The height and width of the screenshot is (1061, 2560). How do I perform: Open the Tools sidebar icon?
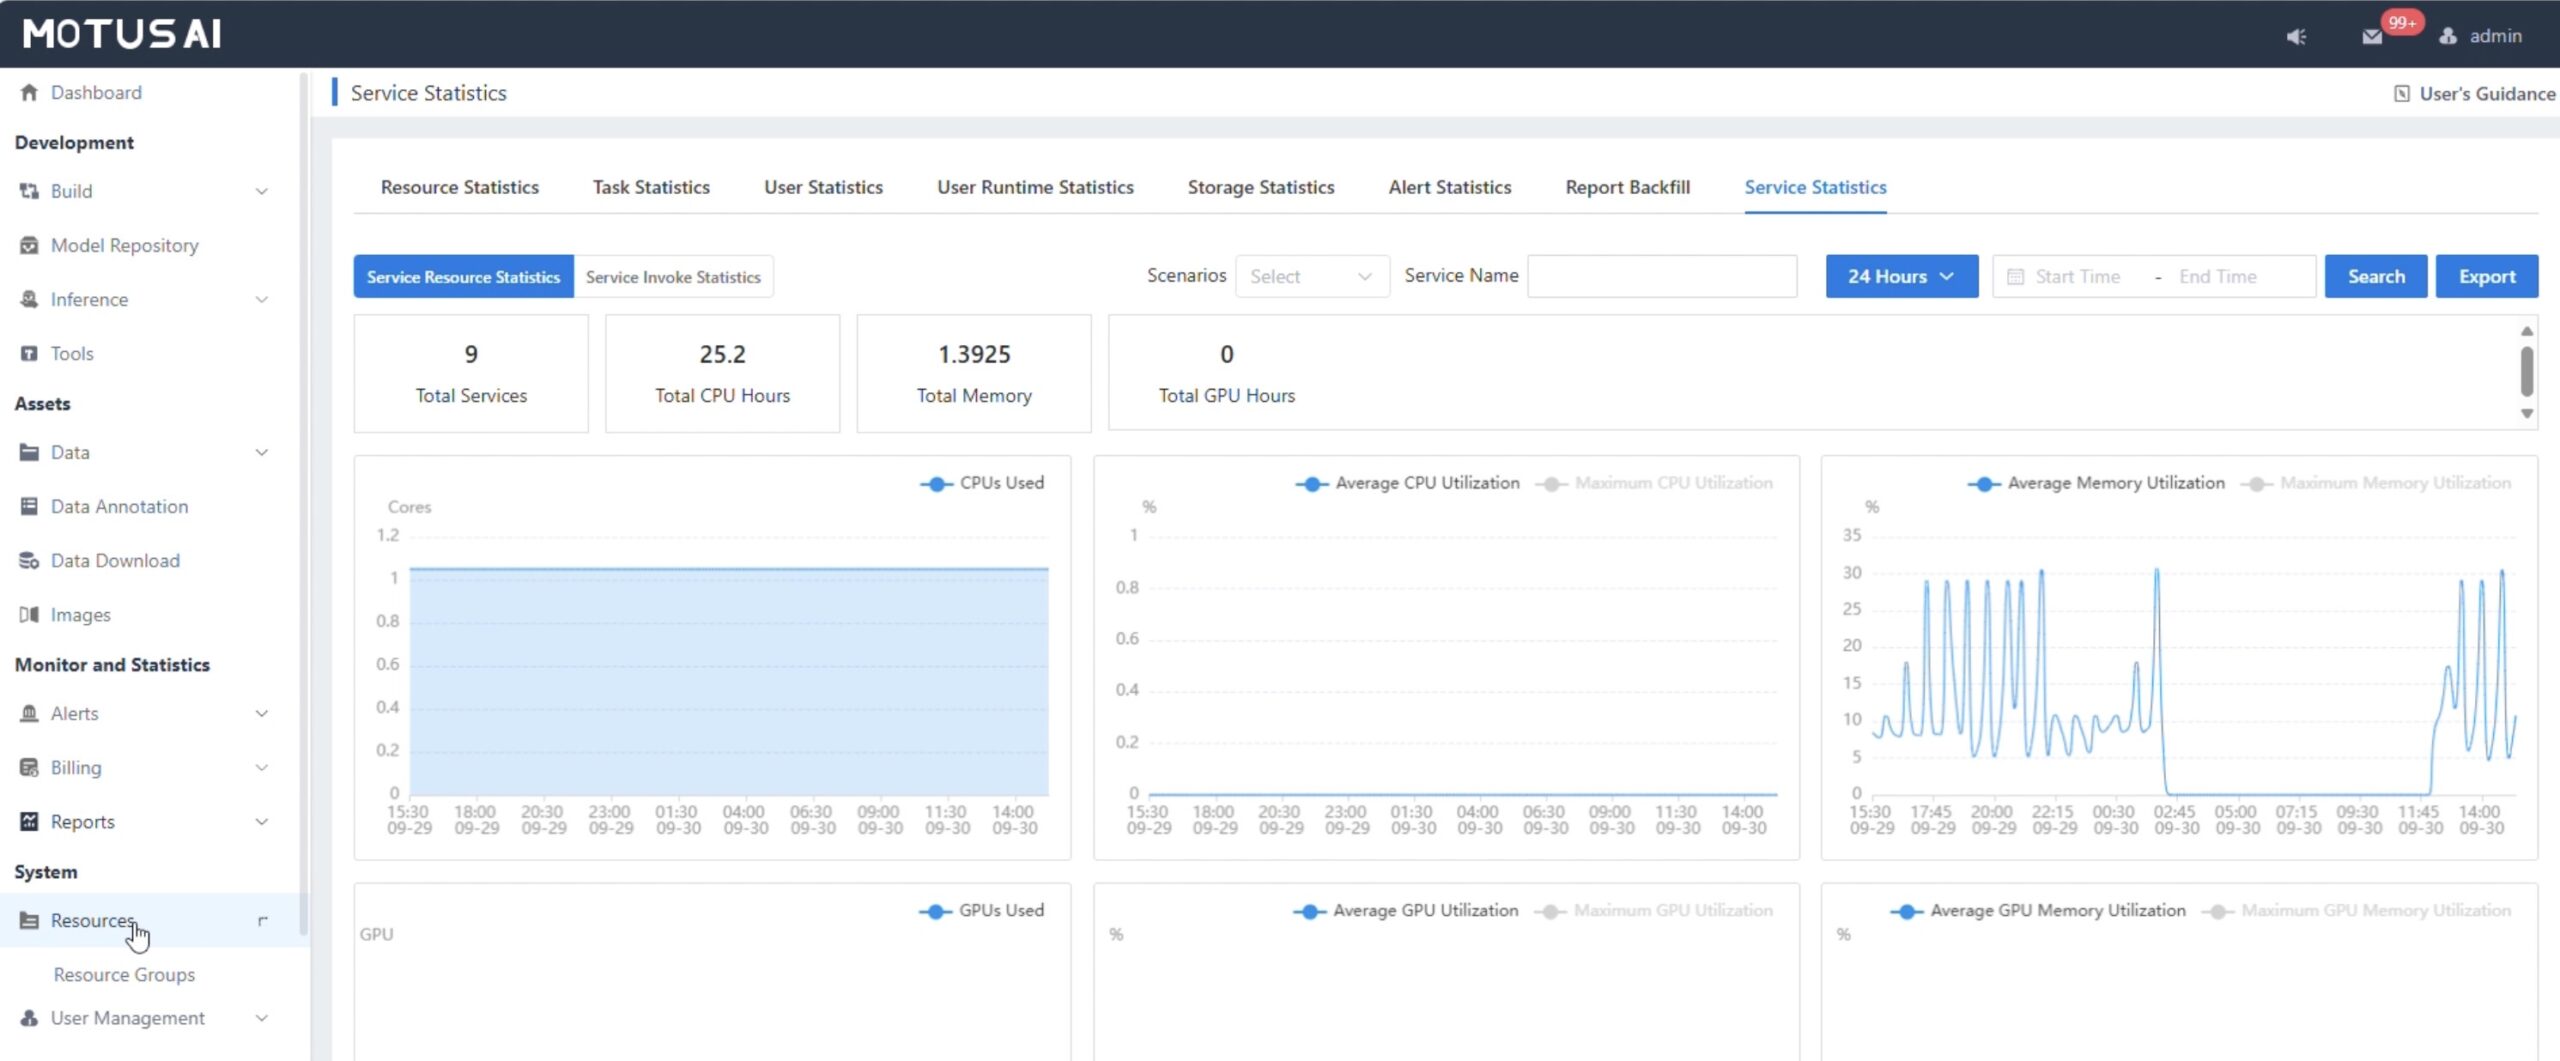point(29,354)
